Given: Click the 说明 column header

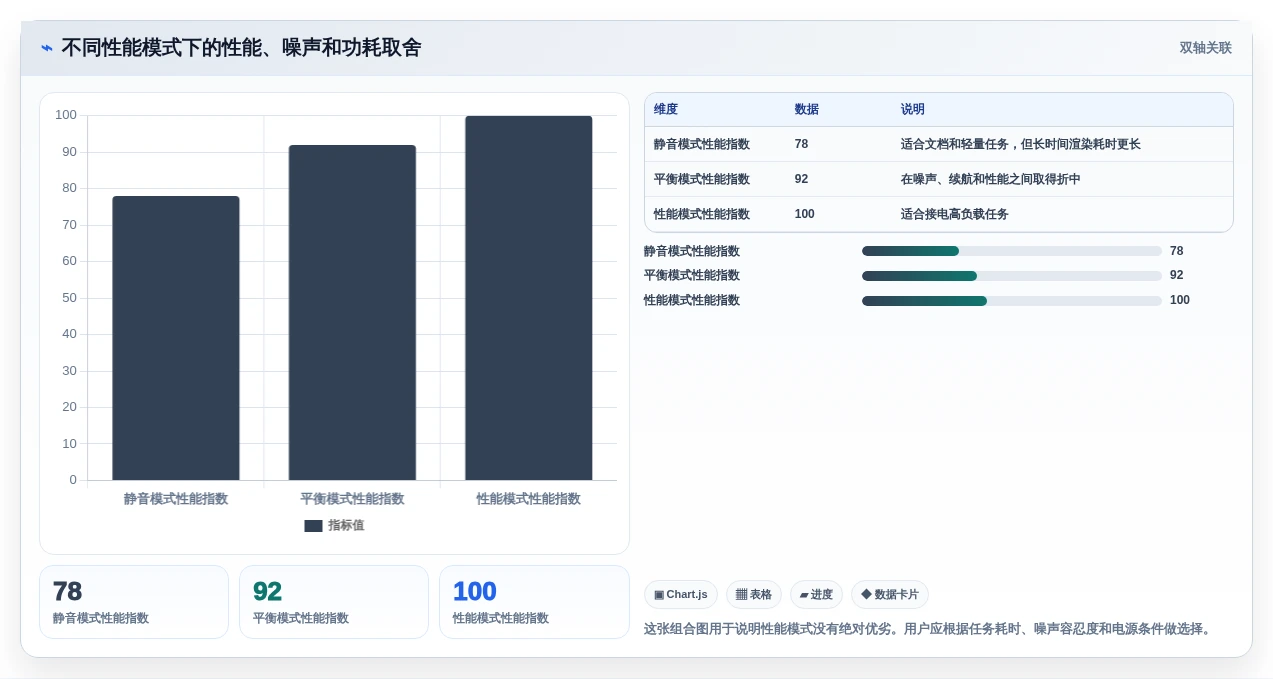Looking at the screenshot, I should point(913,110).
